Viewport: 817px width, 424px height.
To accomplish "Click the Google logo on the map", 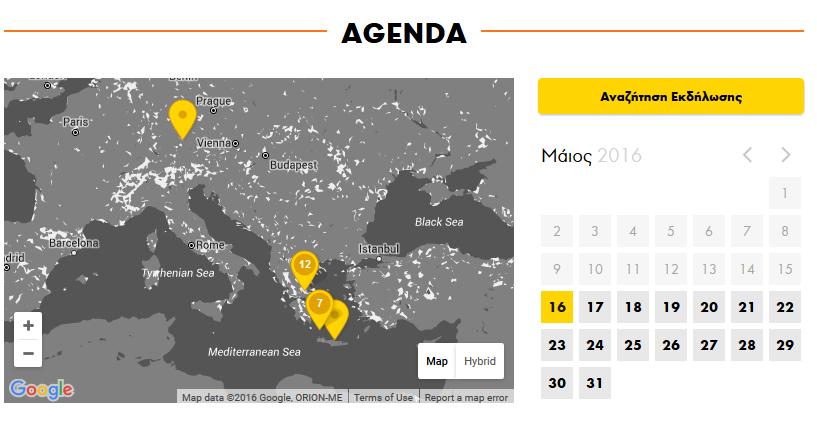I will (41, 389).
